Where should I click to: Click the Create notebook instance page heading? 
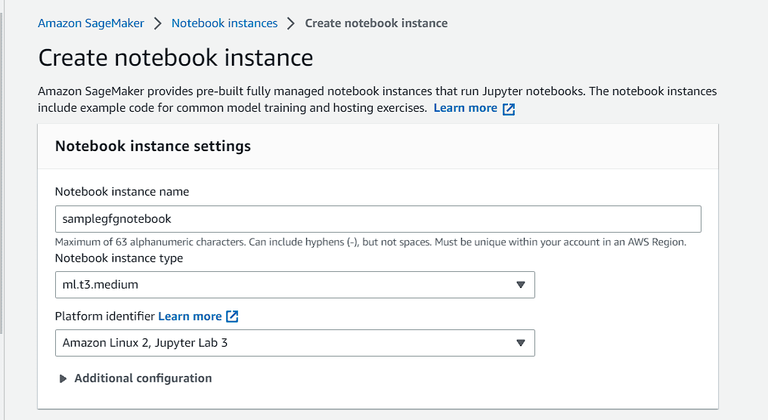click(175, 58)
